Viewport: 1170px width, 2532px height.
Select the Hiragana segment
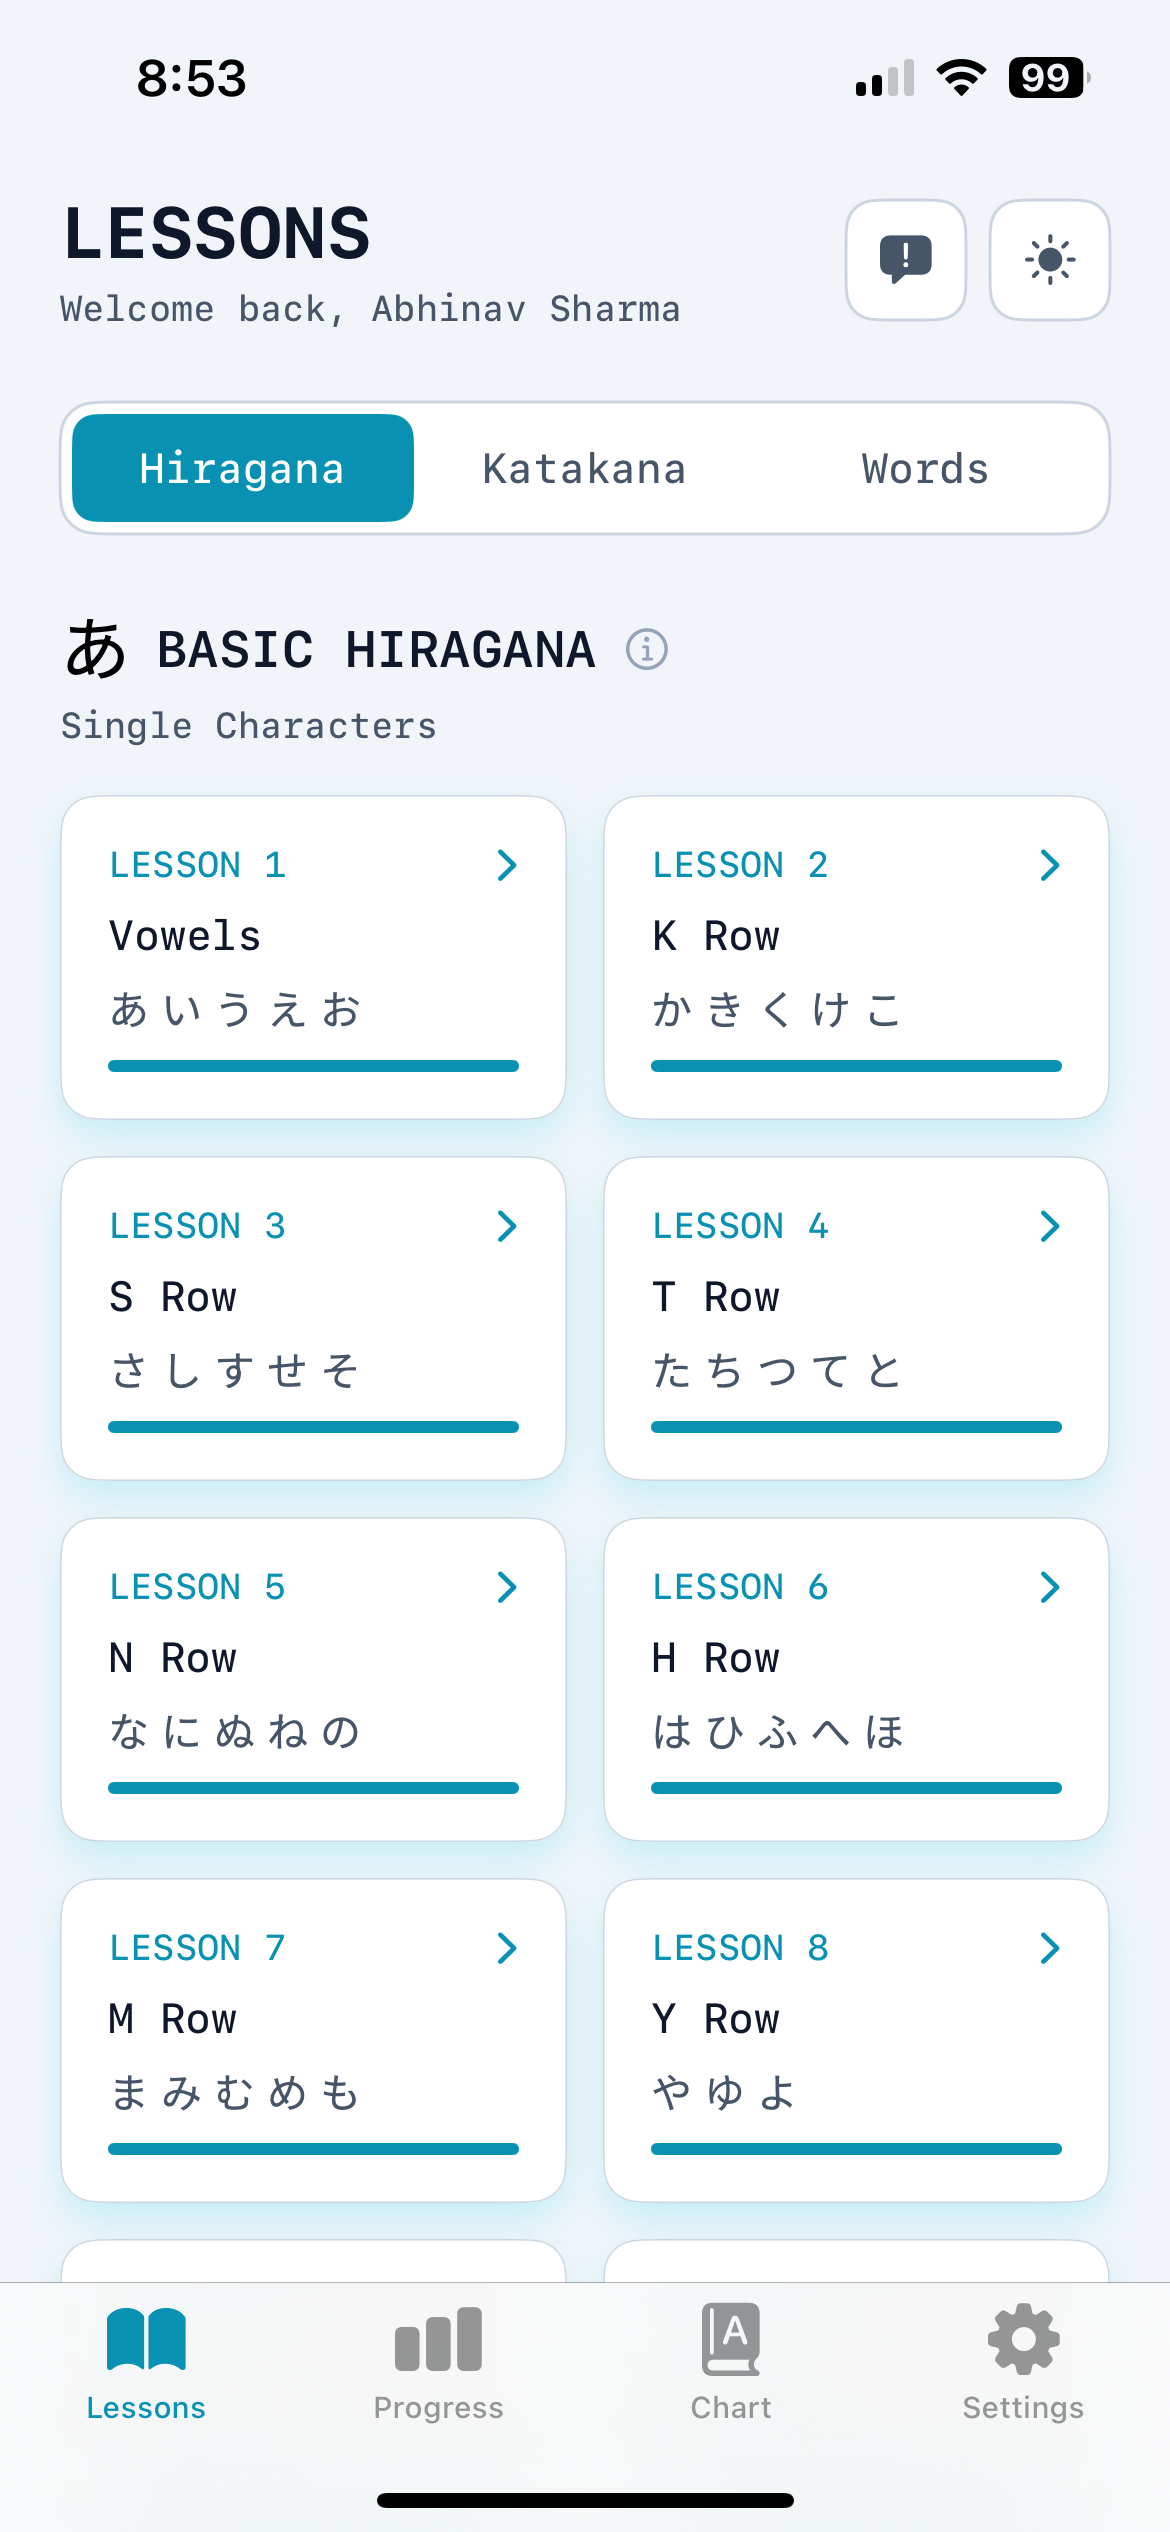(242, 468)
